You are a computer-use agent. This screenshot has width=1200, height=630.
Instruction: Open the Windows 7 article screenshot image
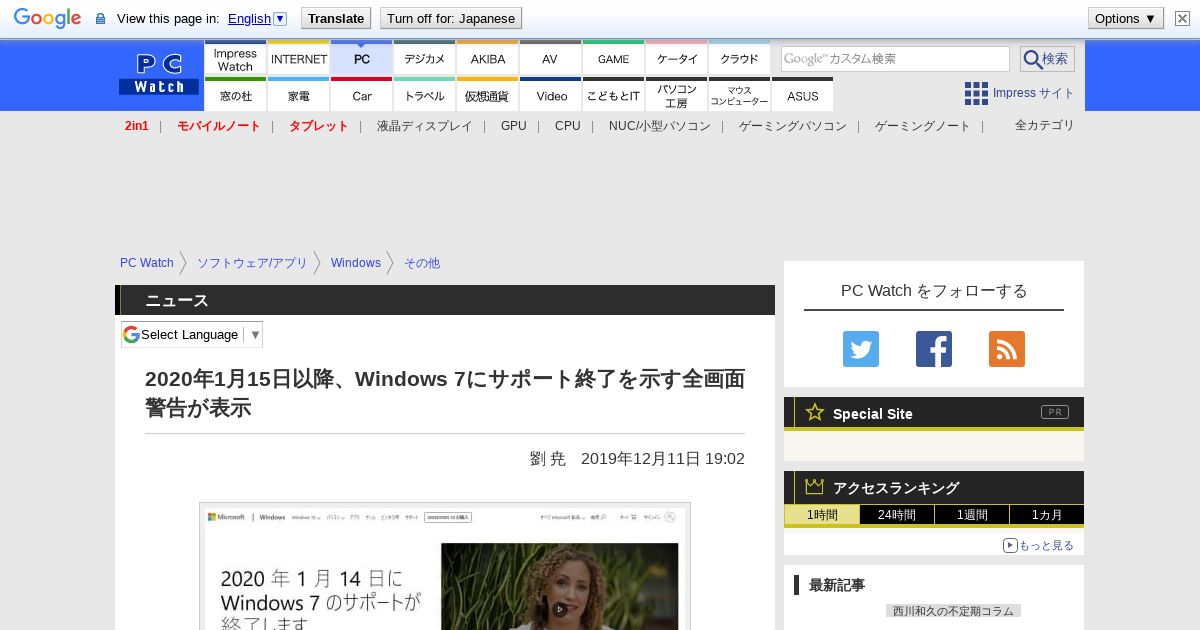(445, 567)
